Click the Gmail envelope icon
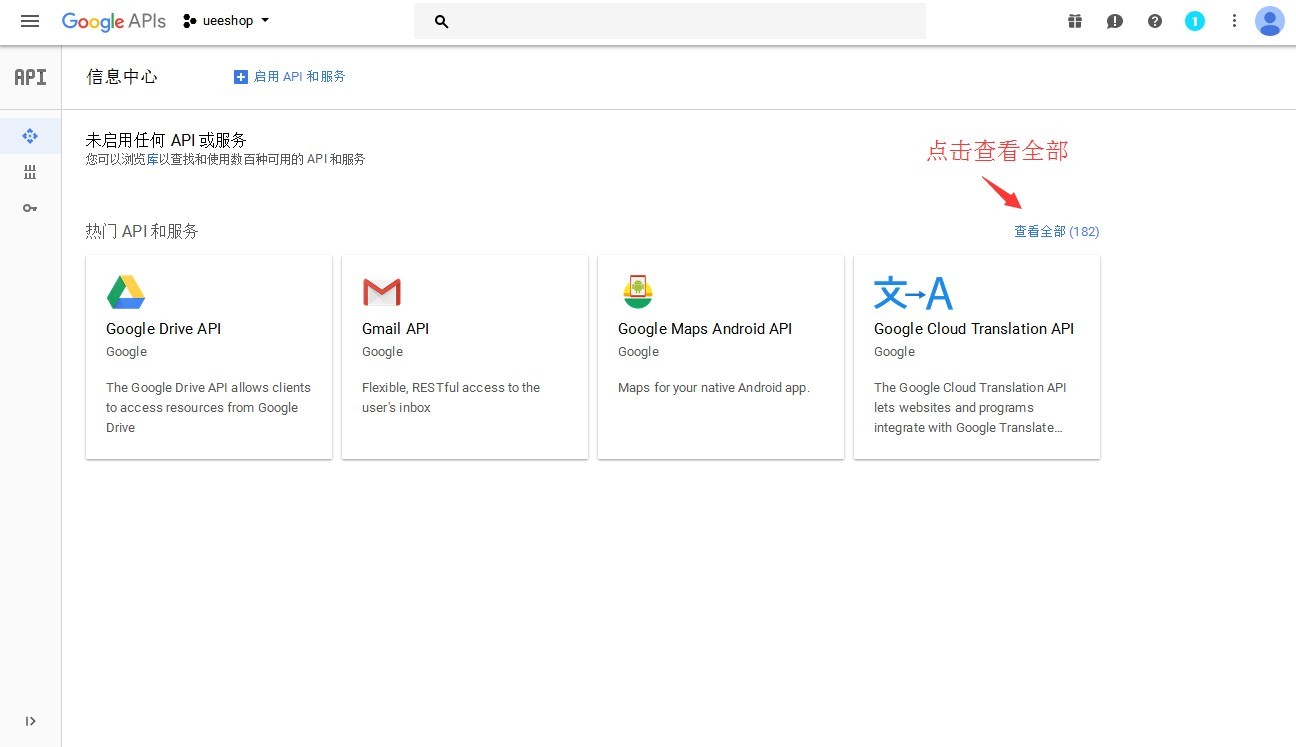The width and height of the screenshot is (1296, 747). (x=382, y=292)
